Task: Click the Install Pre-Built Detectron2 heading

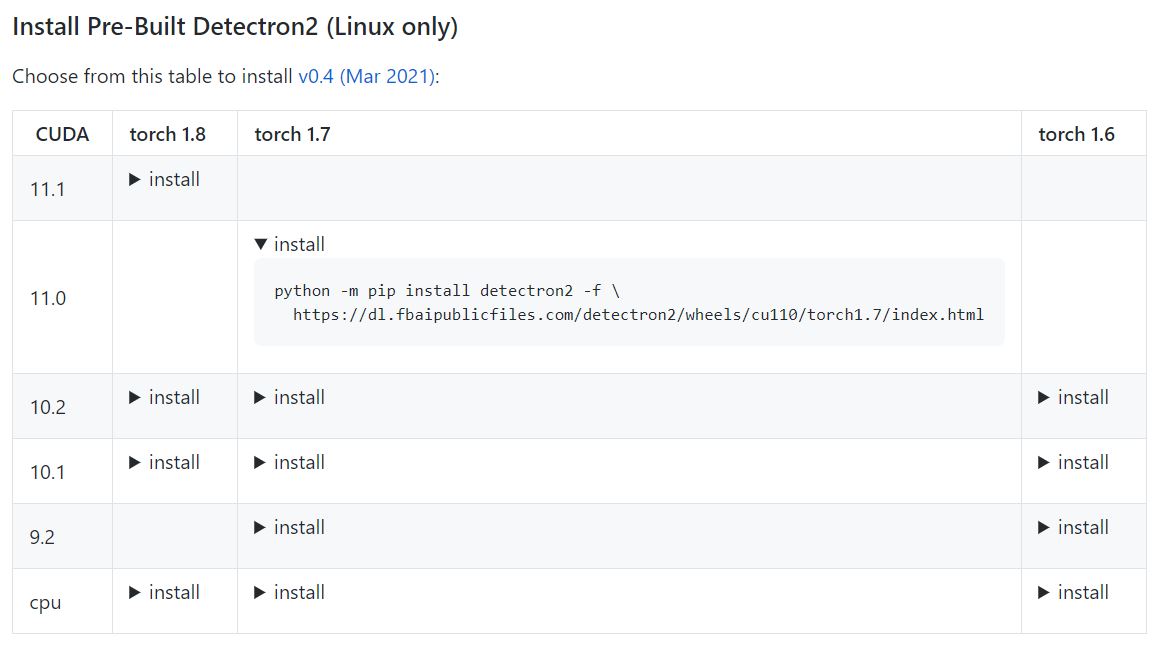Action: tap(234, 26)
